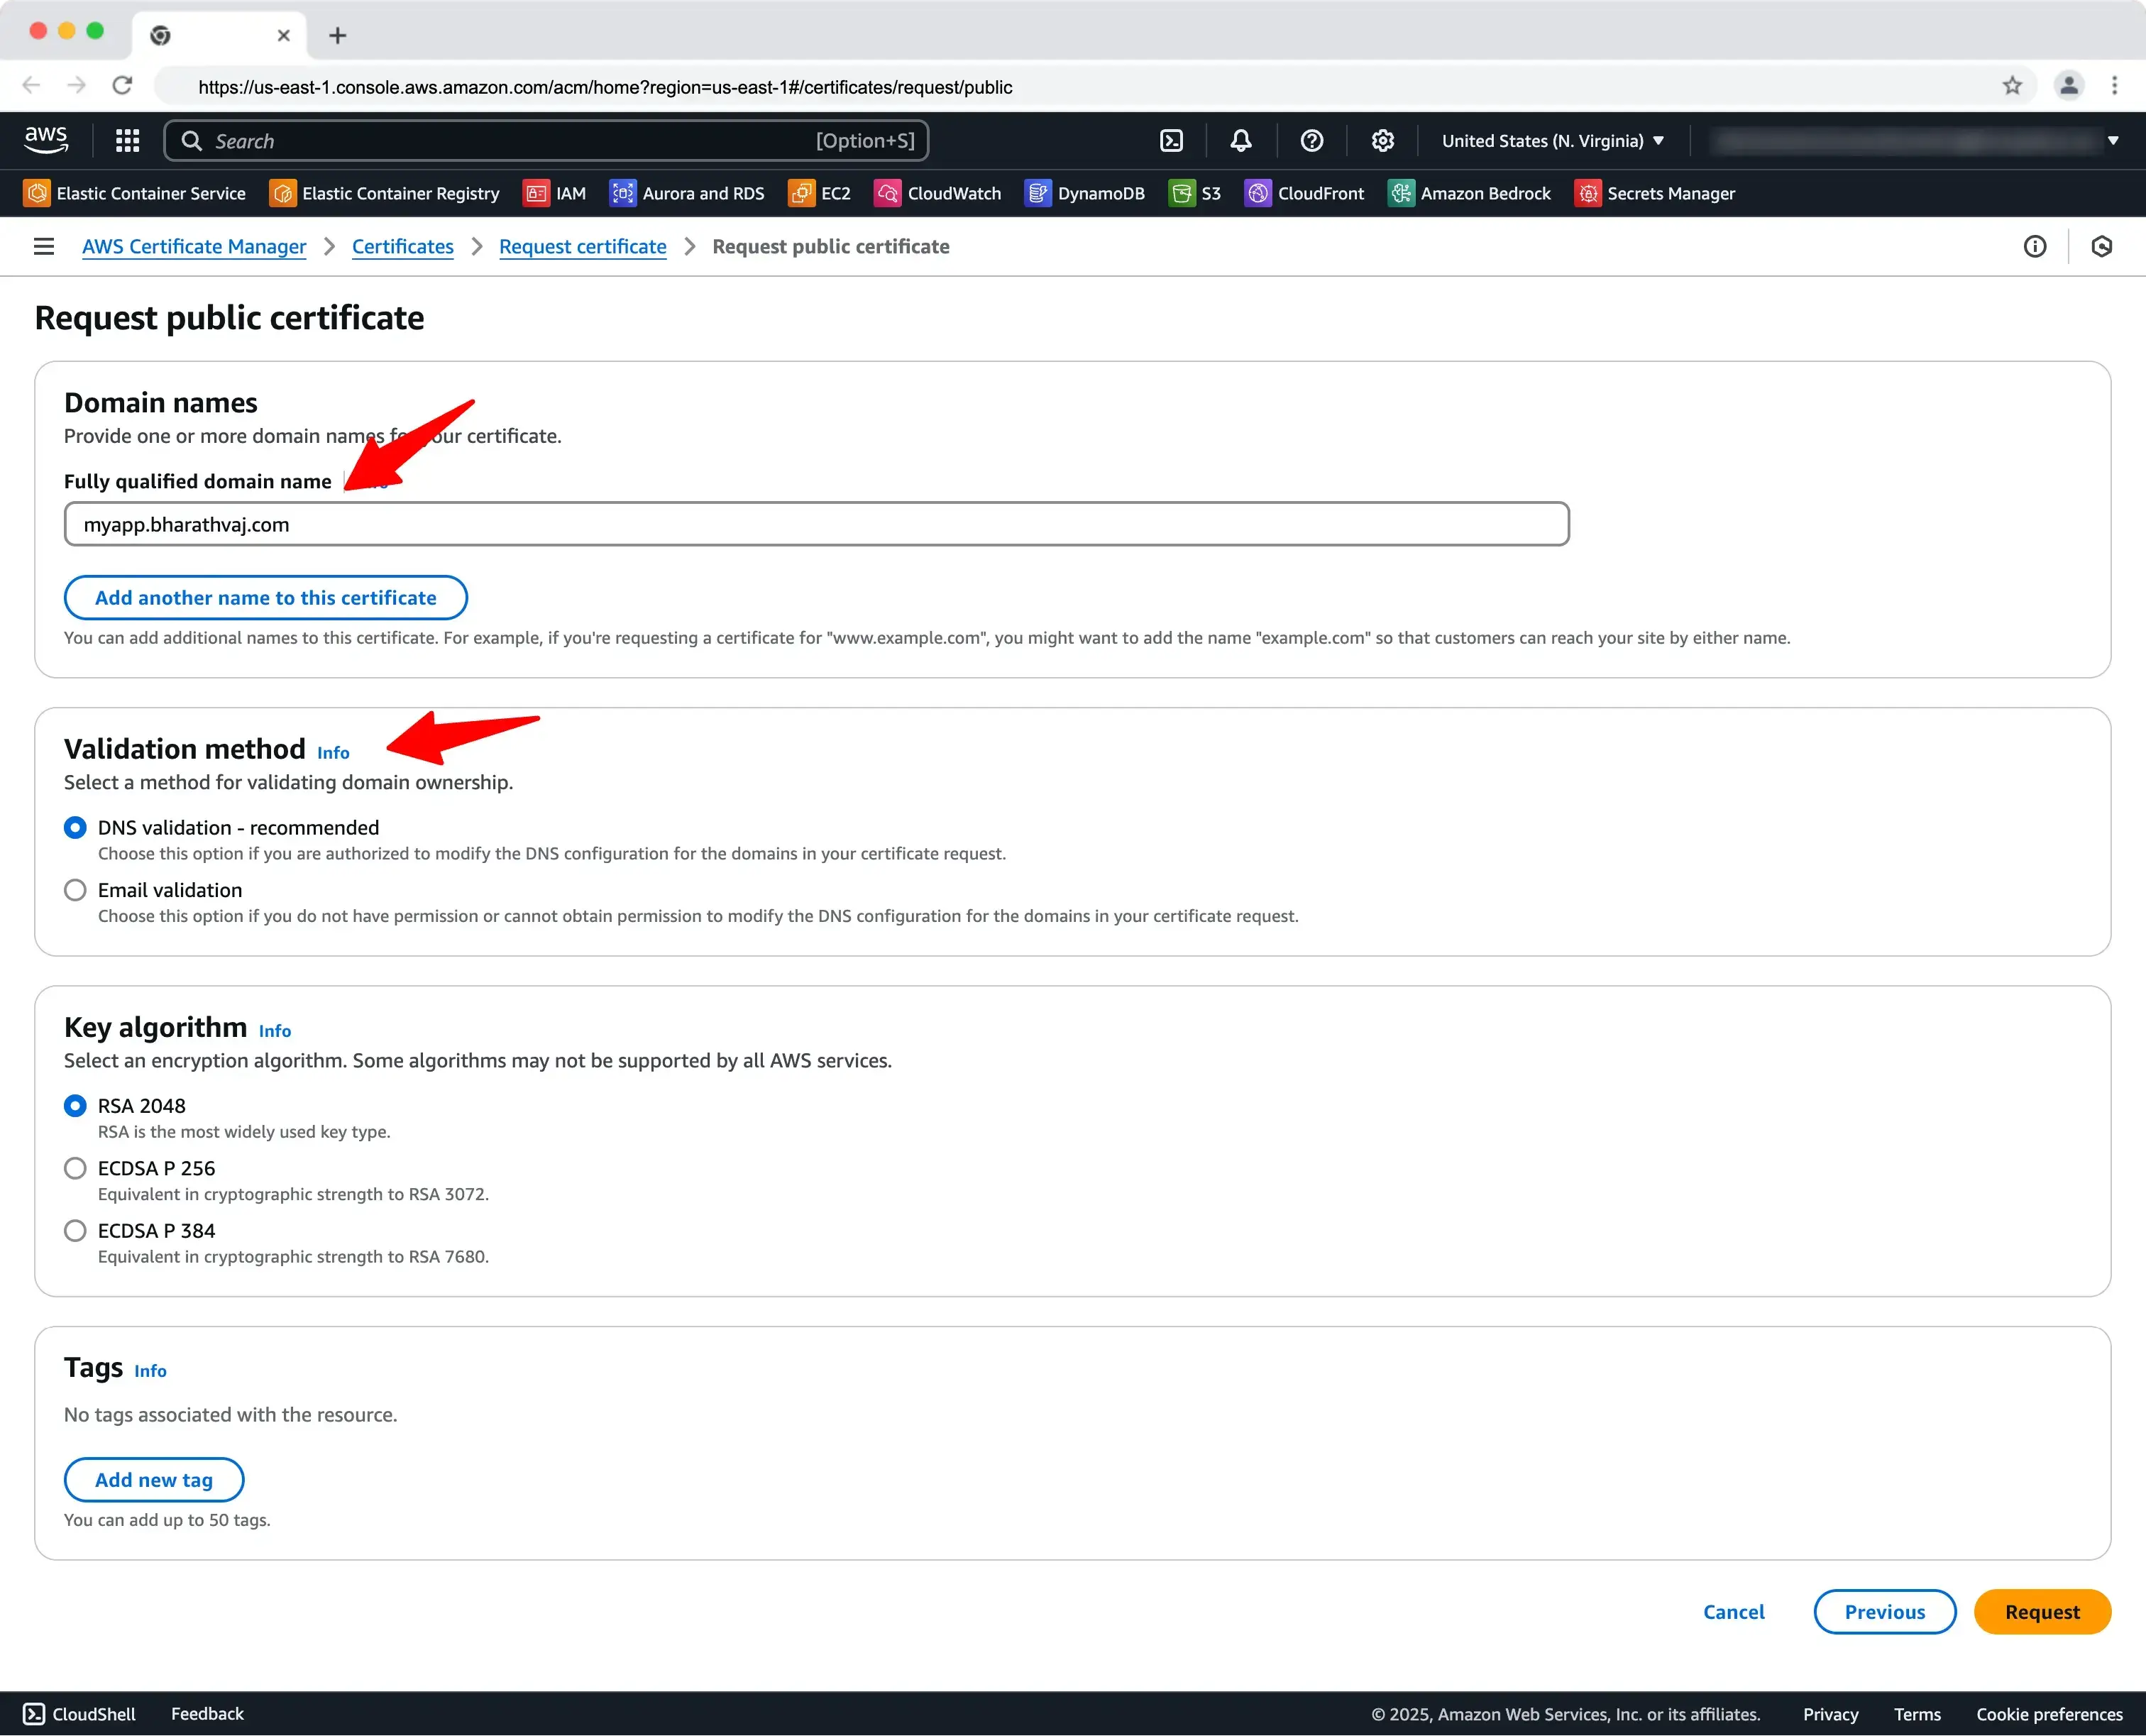The width and height of the screenshot is (2146, 1736).
Task: Select Email validation option
Action: pyautogui.click(x=75, y=890)
